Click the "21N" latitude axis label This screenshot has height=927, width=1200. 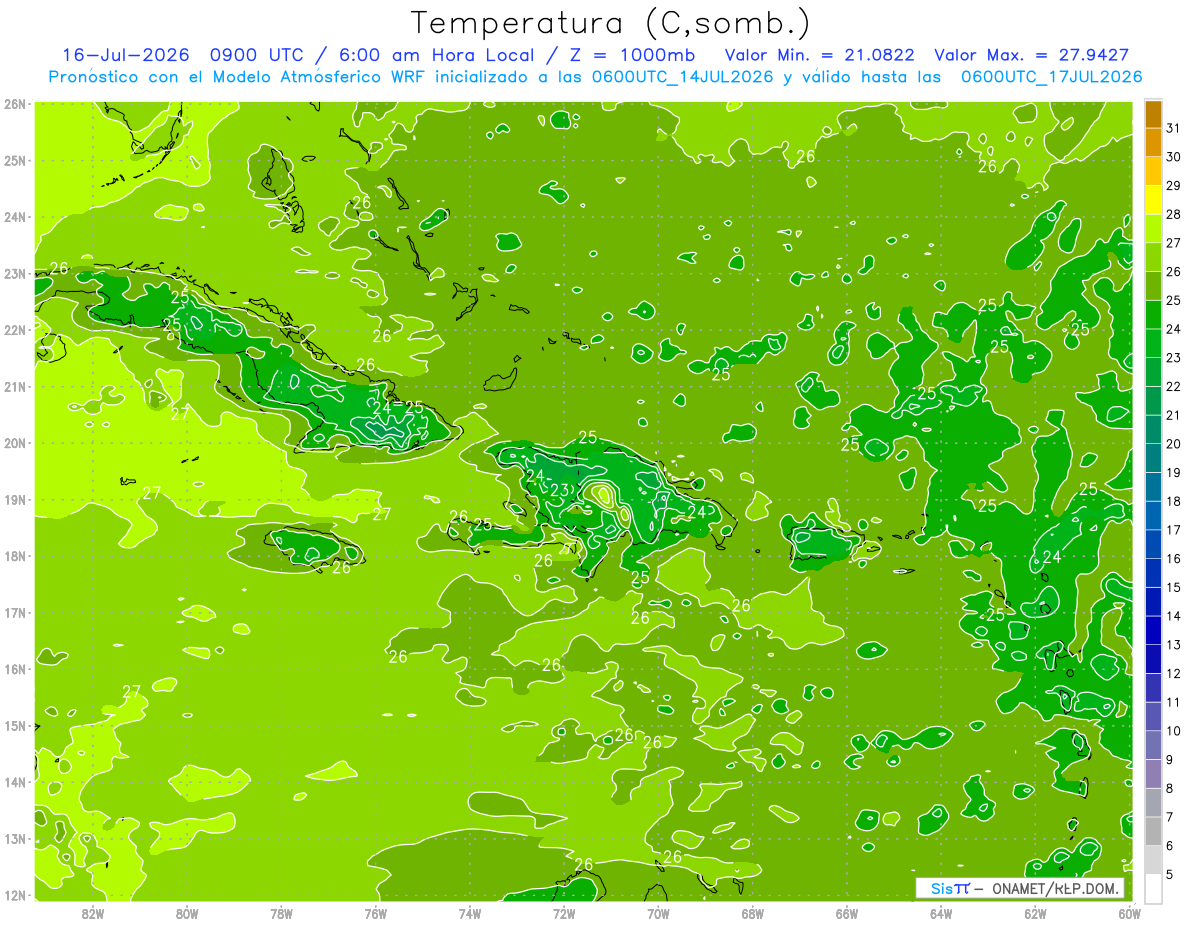[x=14, y=386]
